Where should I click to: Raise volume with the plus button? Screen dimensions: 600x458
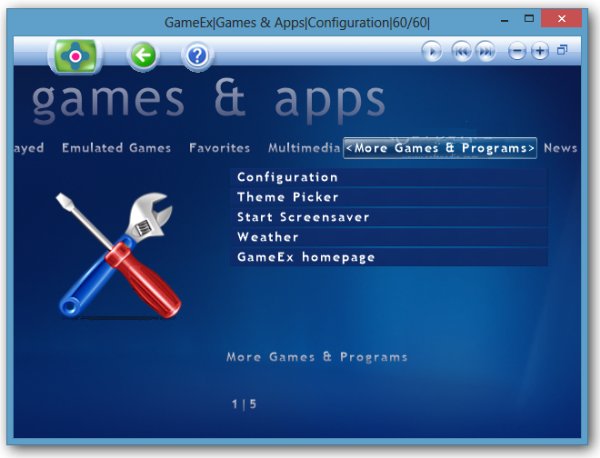tap(540, 51)
